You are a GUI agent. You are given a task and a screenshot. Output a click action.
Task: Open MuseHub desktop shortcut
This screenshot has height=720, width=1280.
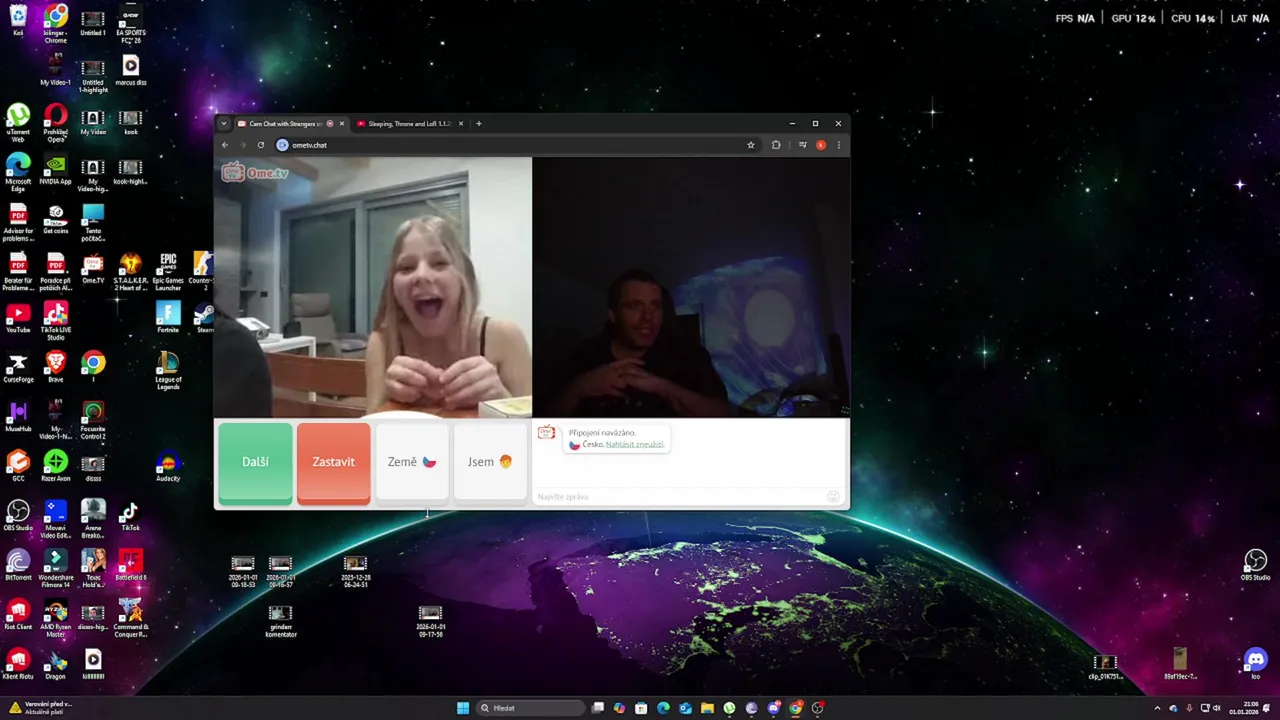18,416
